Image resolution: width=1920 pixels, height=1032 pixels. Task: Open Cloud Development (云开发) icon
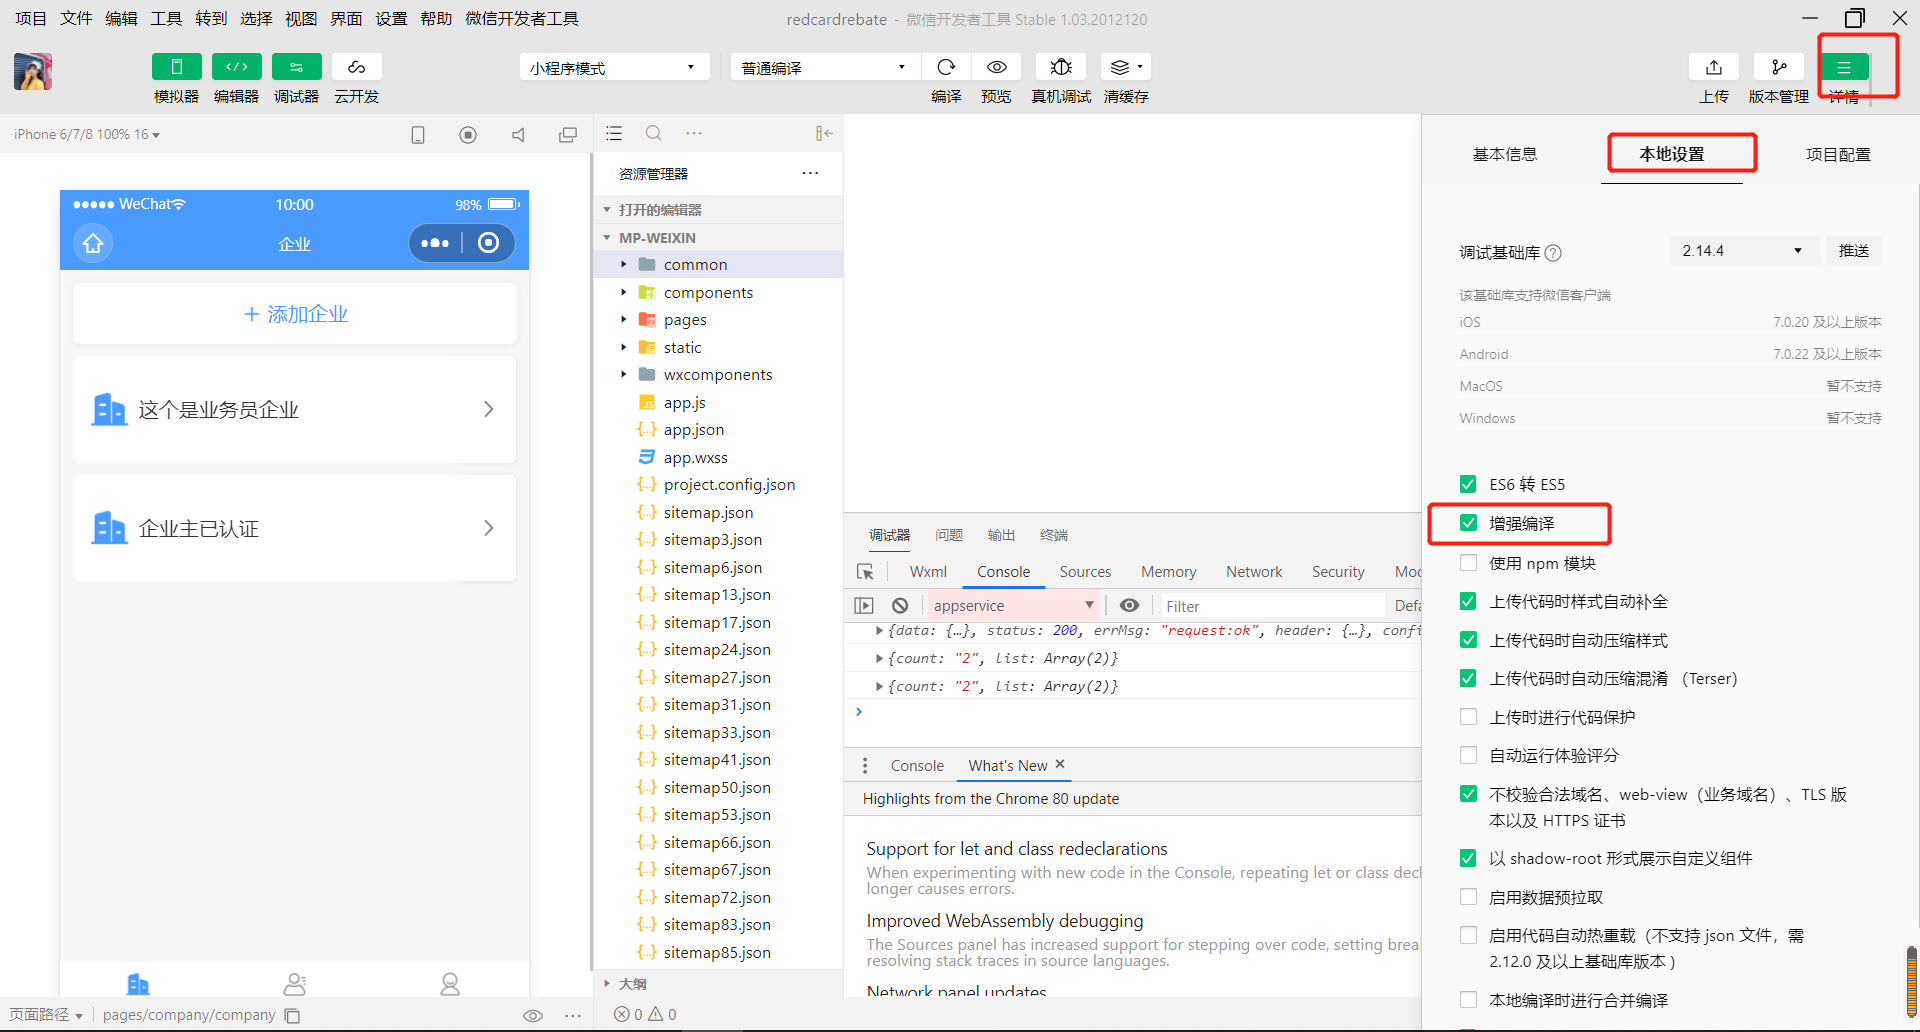(x=357, y=67)
